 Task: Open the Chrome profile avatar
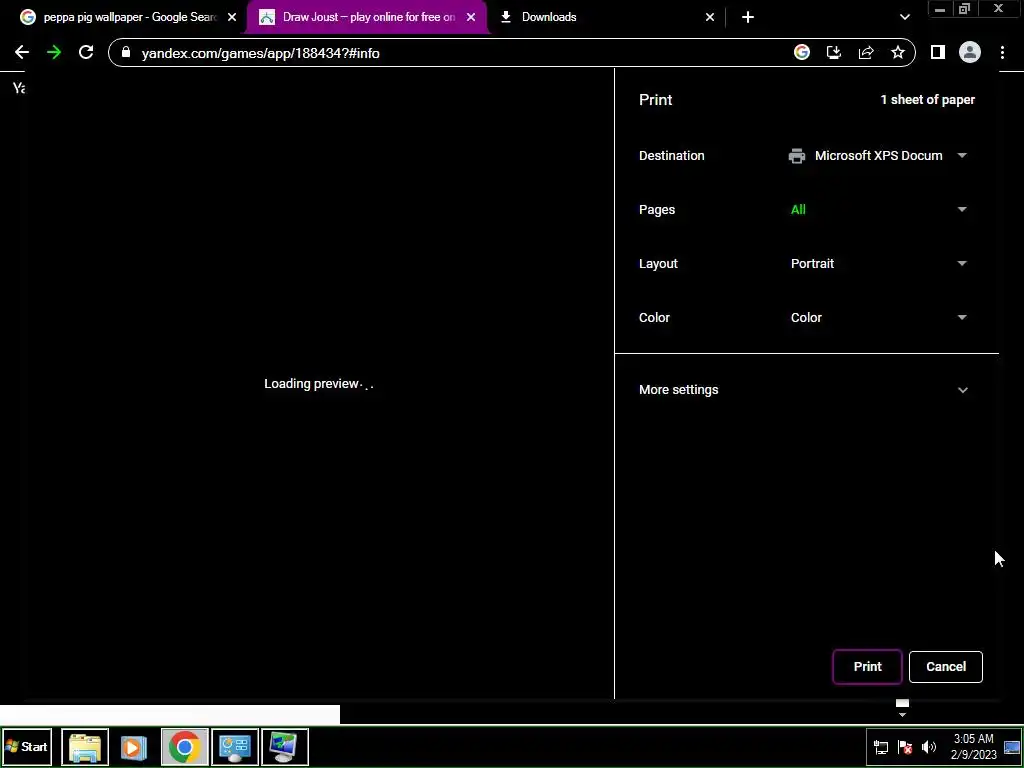click(970, 53)
